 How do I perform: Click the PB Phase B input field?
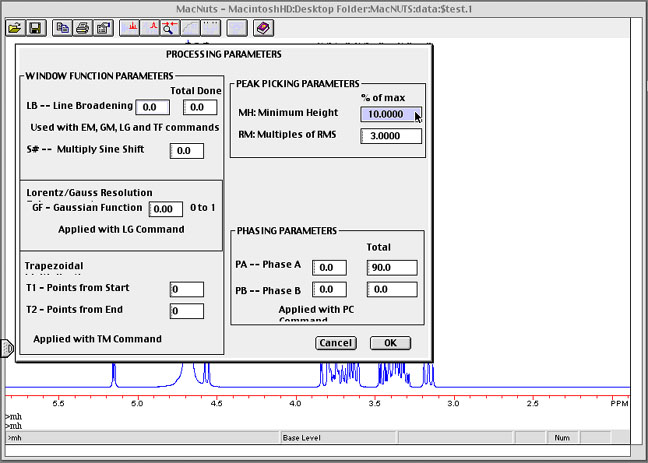[x=329, y=289]
